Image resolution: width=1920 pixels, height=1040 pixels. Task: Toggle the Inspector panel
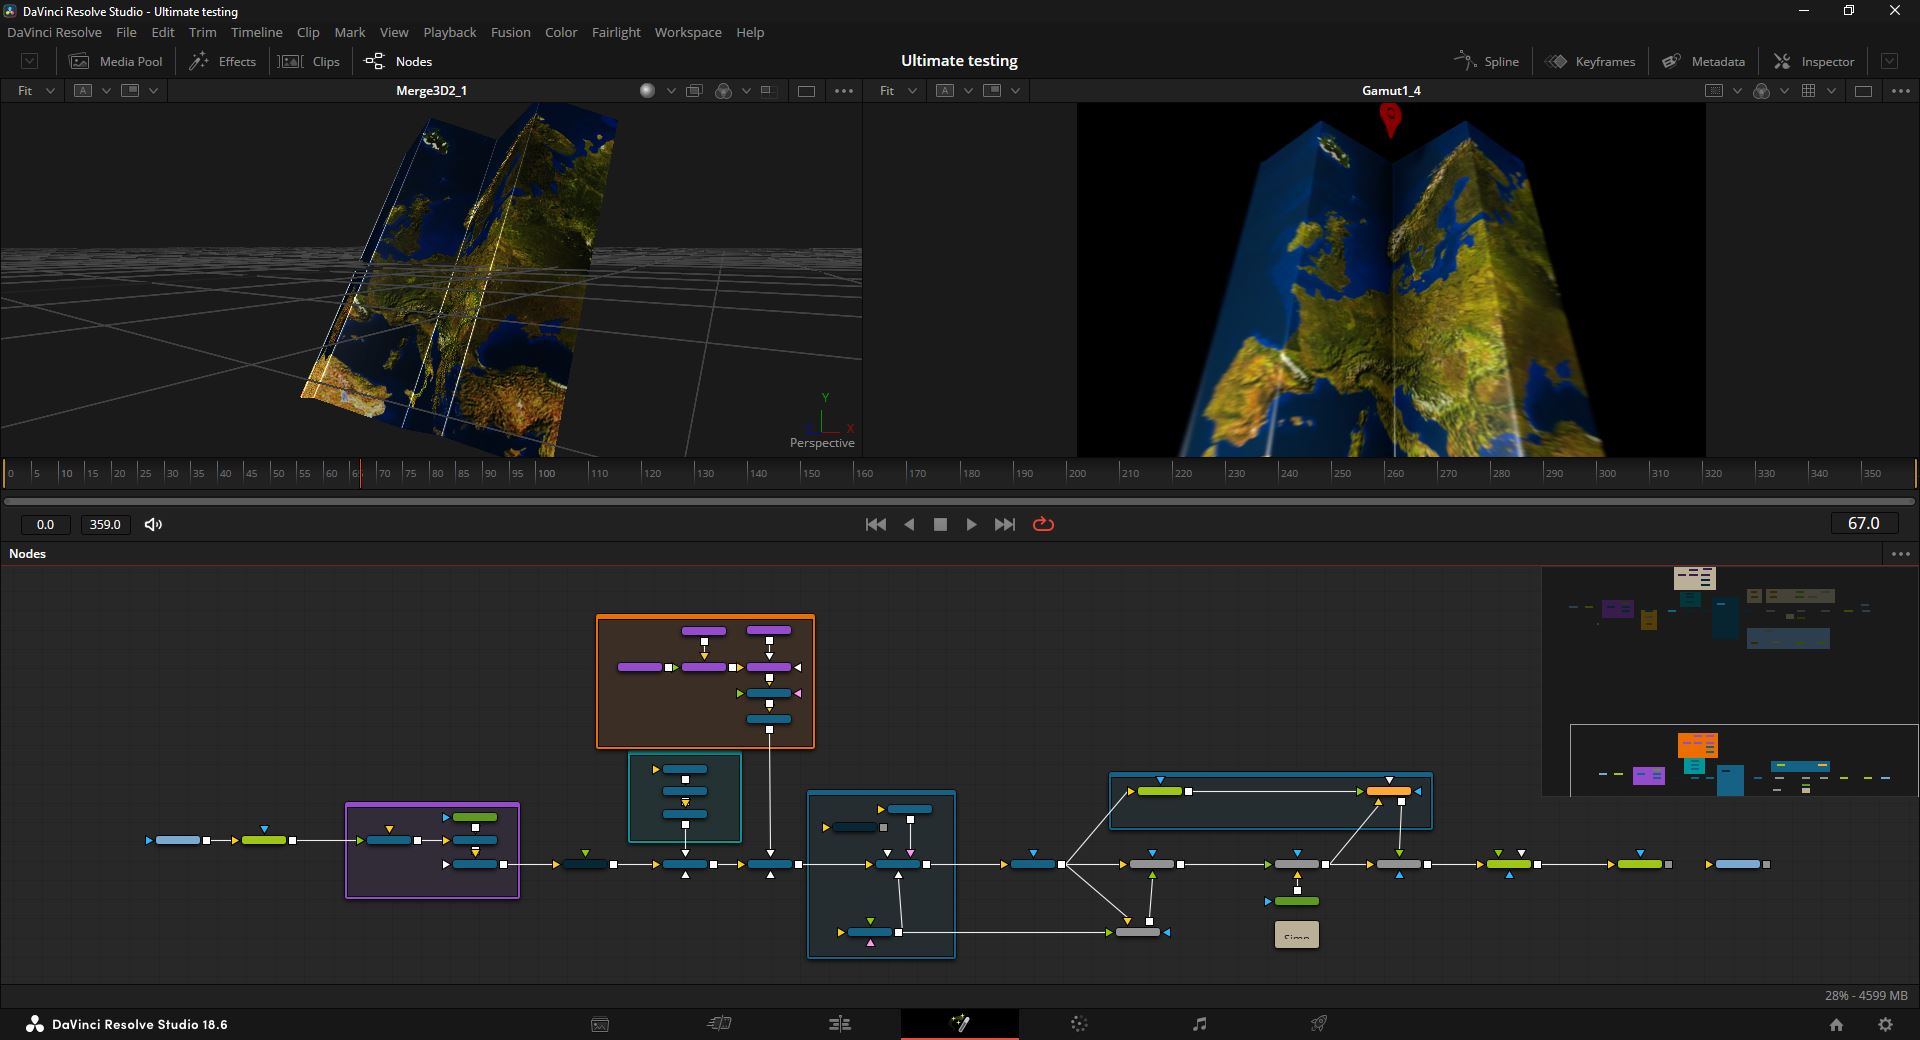pos(1814,61)
